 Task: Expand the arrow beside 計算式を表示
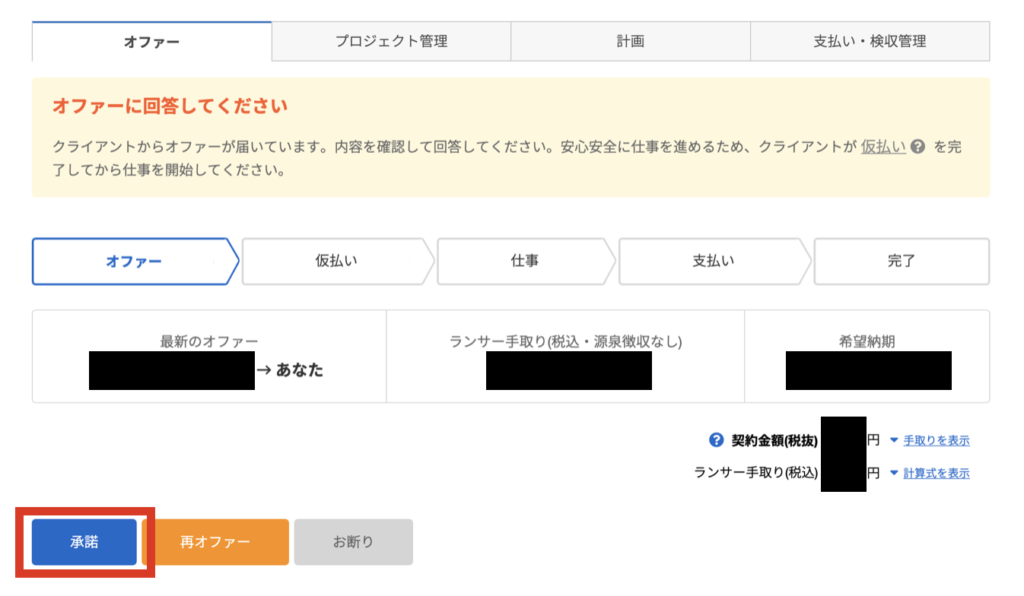coord(894,473)
